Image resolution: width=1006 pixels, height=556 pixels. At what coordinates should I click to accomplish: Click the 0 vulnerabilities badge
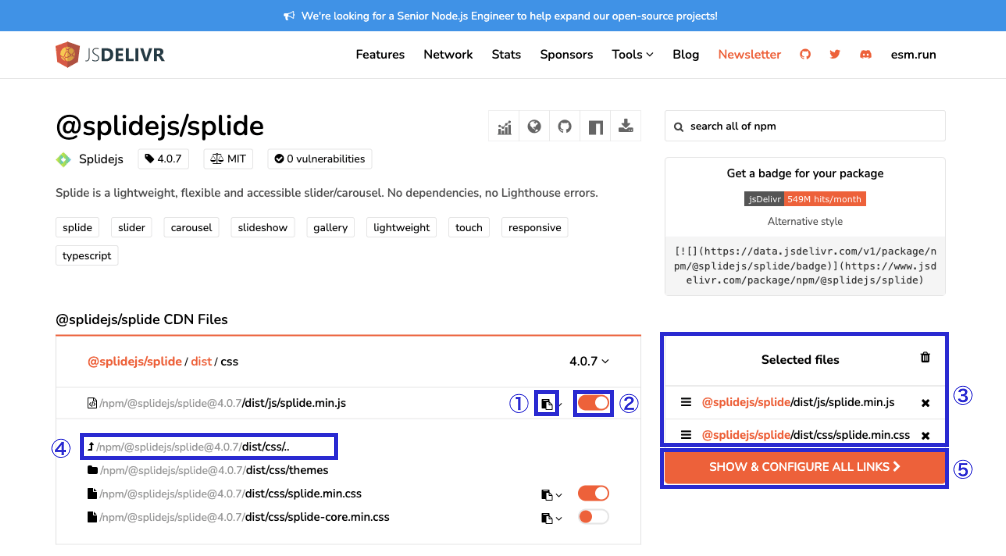click(x=320, y=159)
